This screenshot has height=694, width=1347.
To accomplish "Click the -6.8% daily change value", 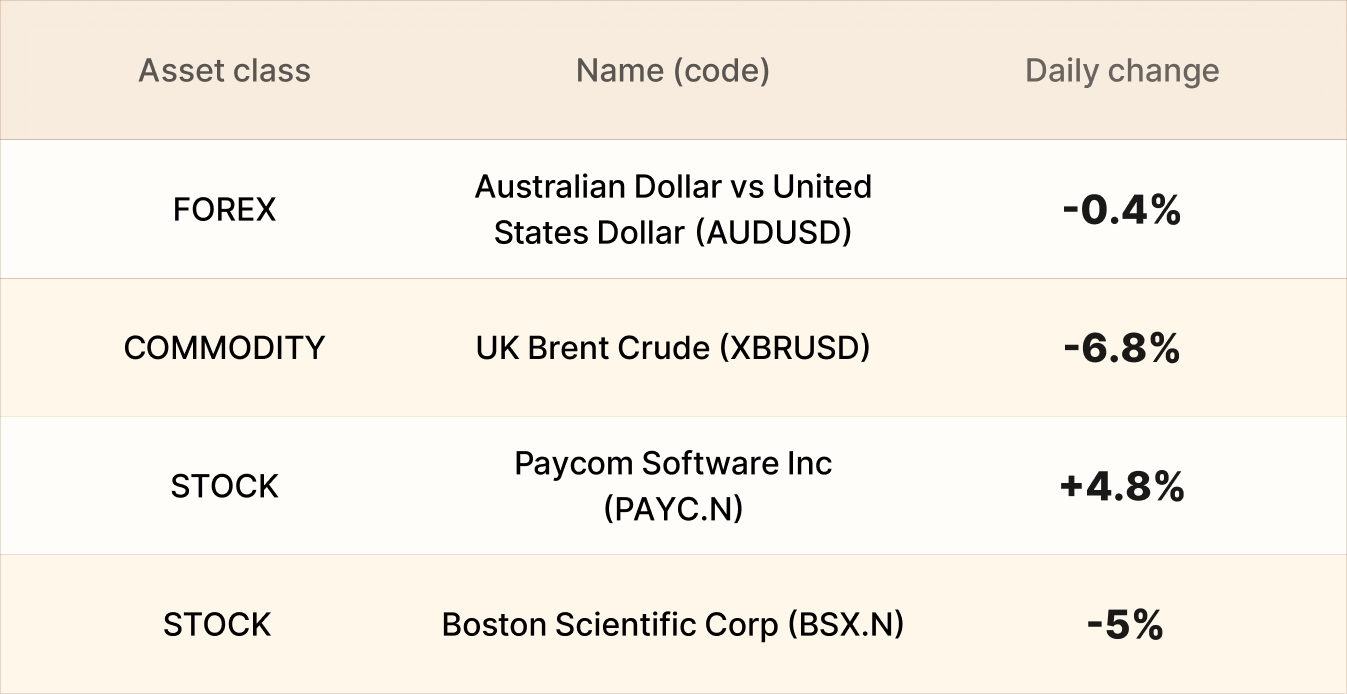I will coord(1122,348).
